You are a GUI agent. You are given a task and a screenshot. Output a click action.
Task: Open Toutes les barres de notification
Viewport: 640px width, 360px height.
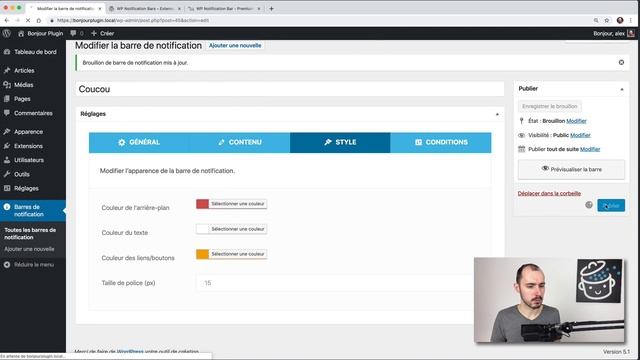tap(30, 233)
